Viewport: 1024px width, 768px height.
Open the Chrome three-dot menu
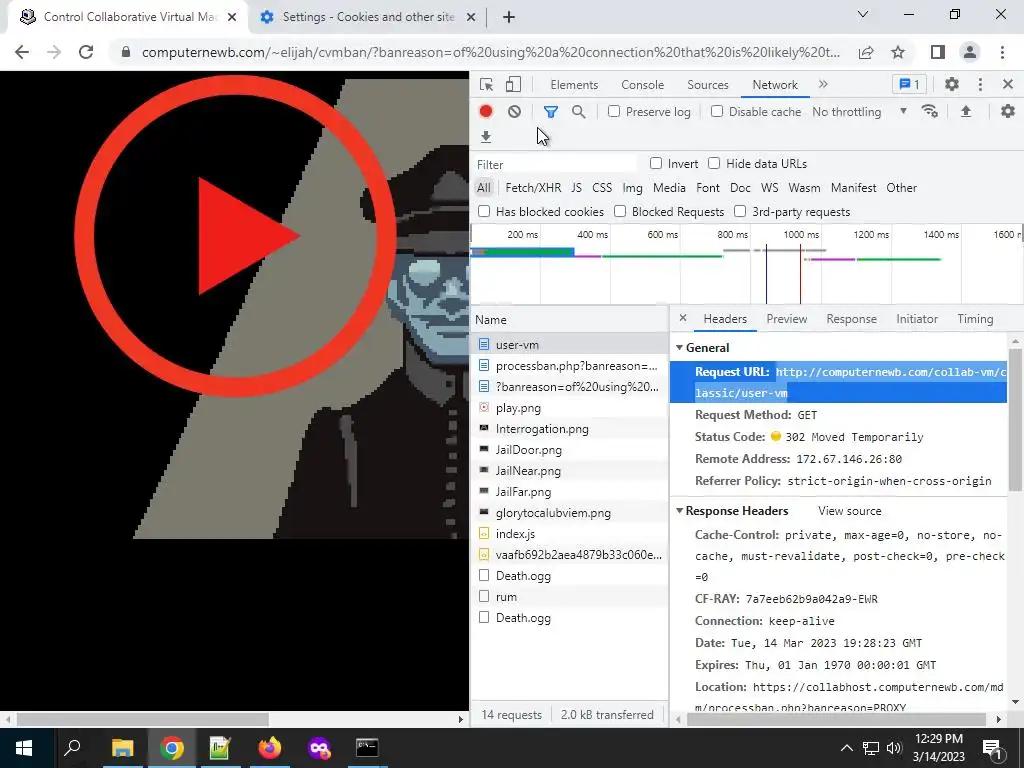click(x=1002, y=52)
